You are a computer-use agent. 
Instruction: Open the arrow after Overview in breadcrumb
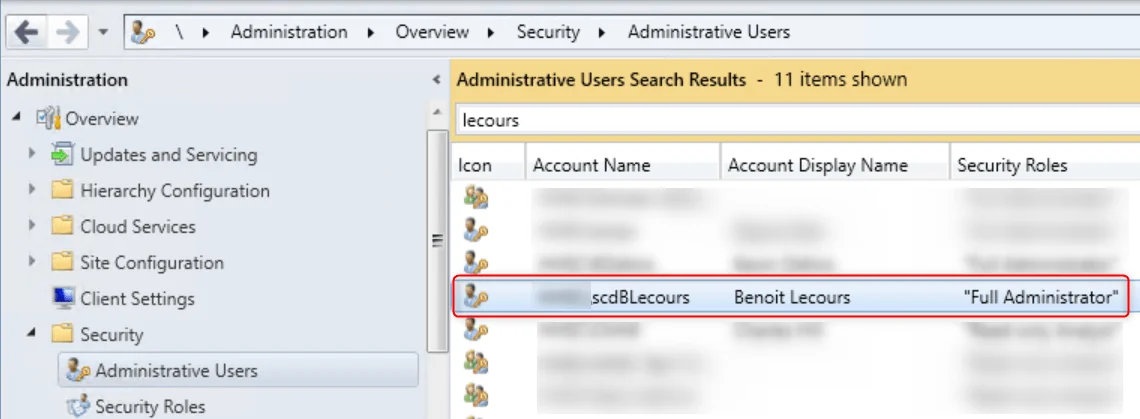tap(492, 33)
